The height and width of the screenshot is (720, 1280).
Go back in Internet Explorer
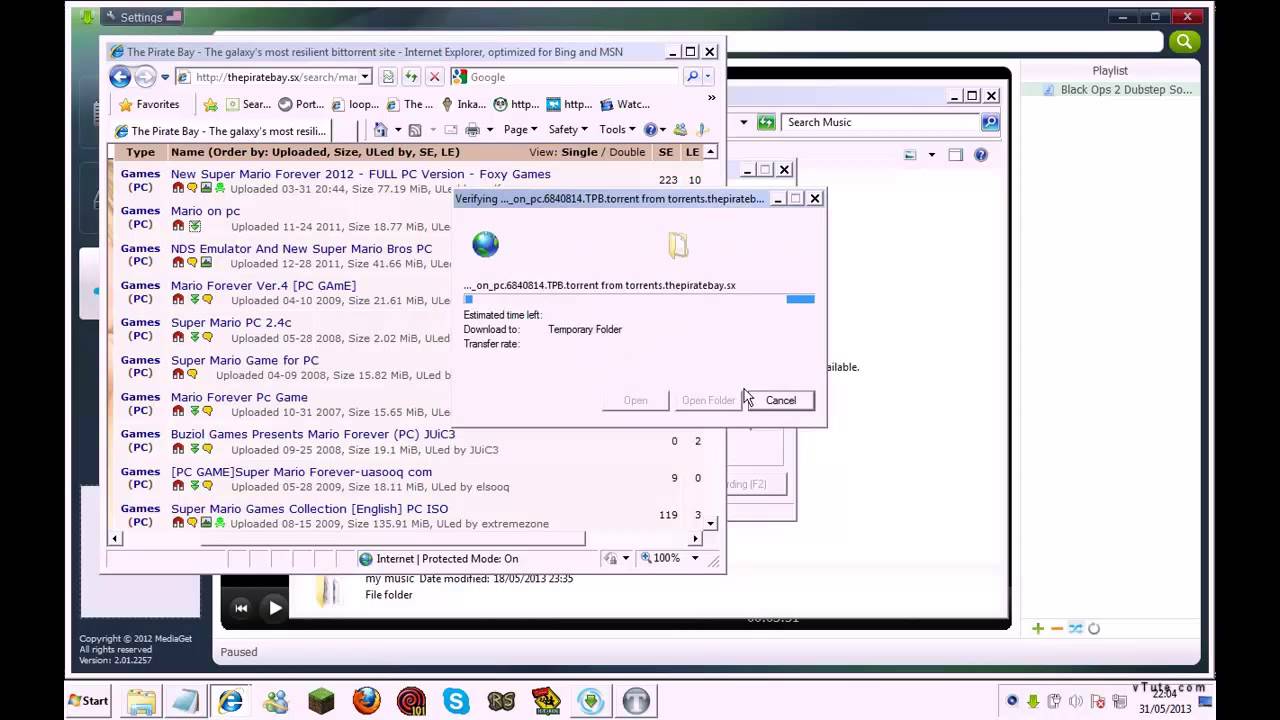pos(120,77)
